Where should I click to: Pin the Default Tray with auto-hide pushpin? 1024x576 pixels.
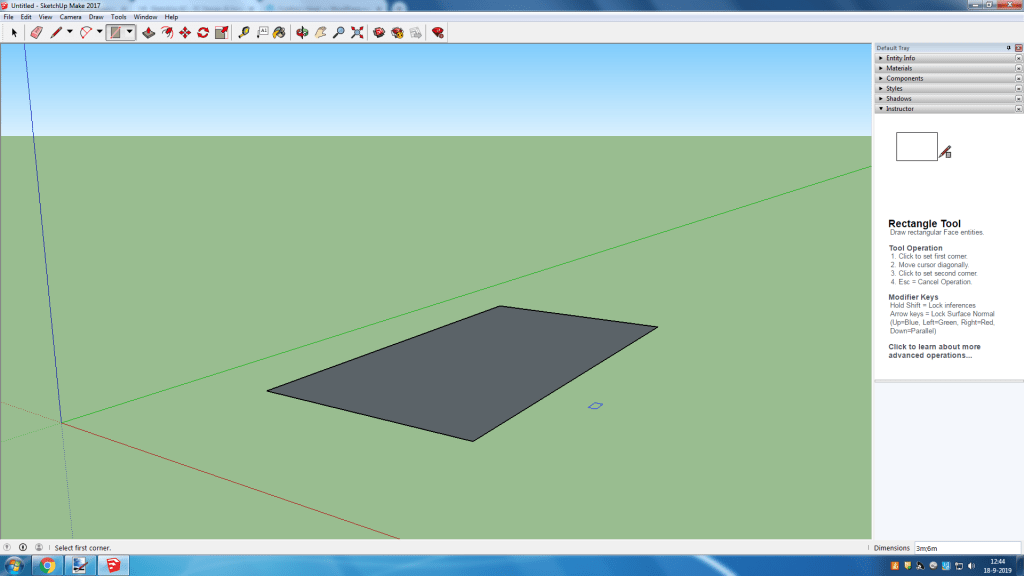pos(1008,48)
